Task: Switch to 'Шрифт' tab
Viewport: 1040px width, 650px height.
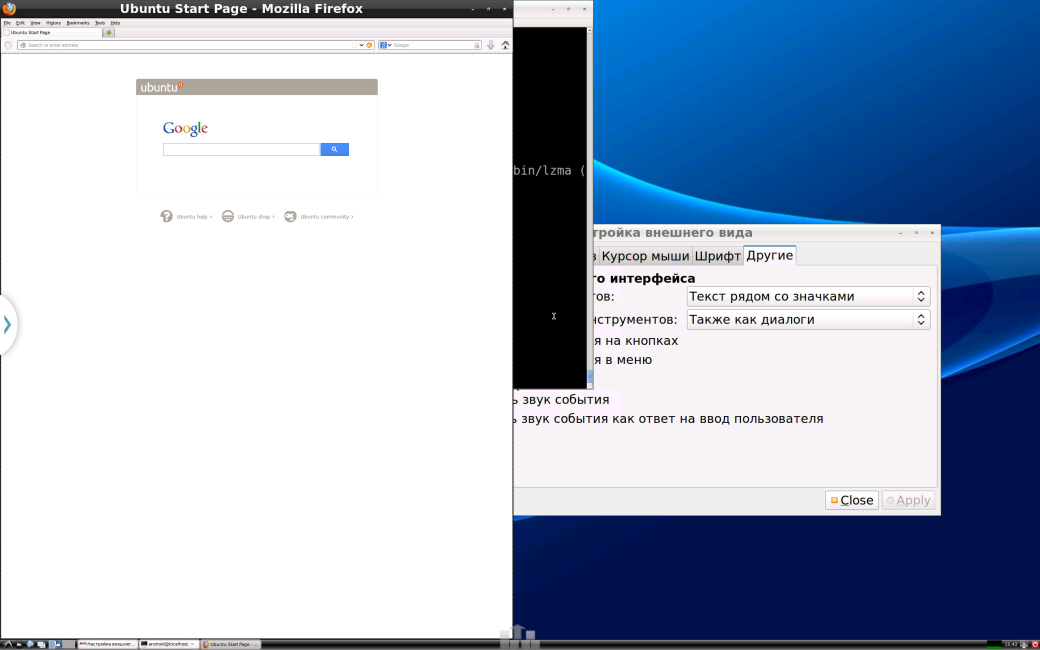Action: coord(717,256)
